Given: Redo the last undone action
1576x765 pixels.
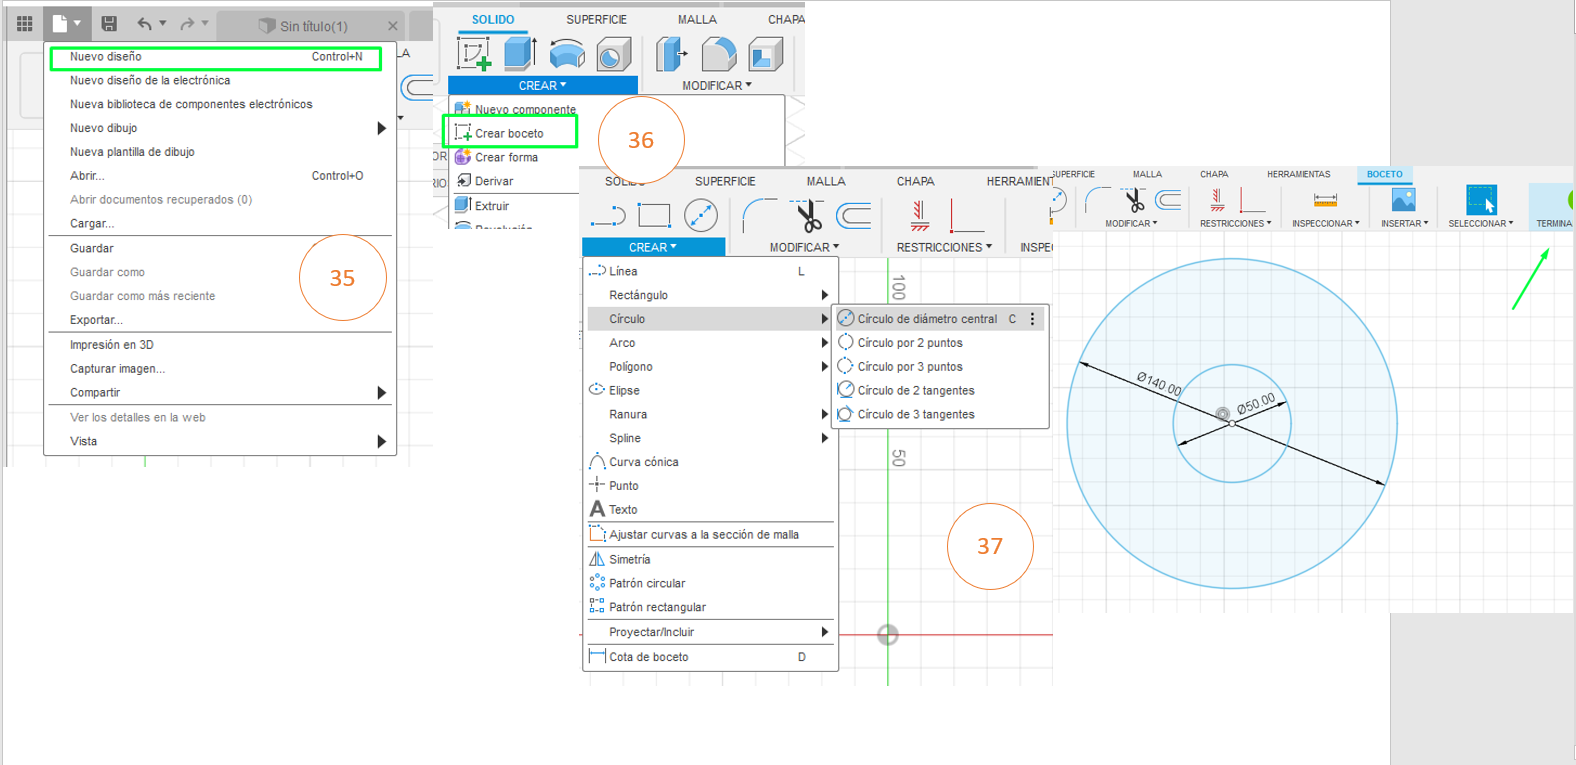Looking at the screenshot, I should (x=187, y=23).
